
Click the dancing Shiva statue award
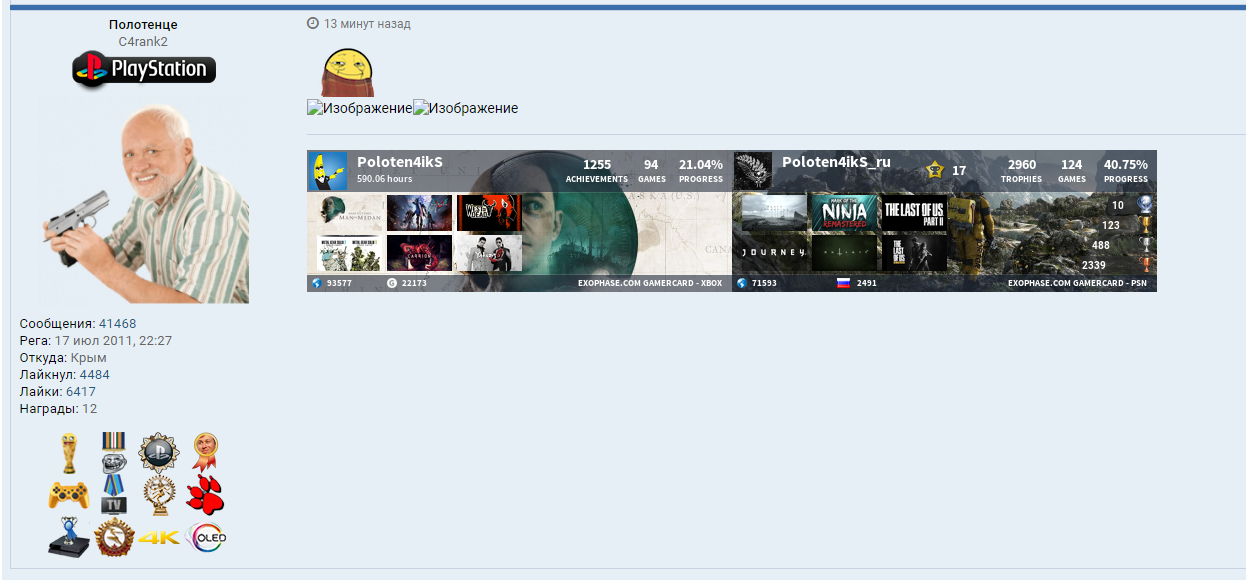click(158, 495)
